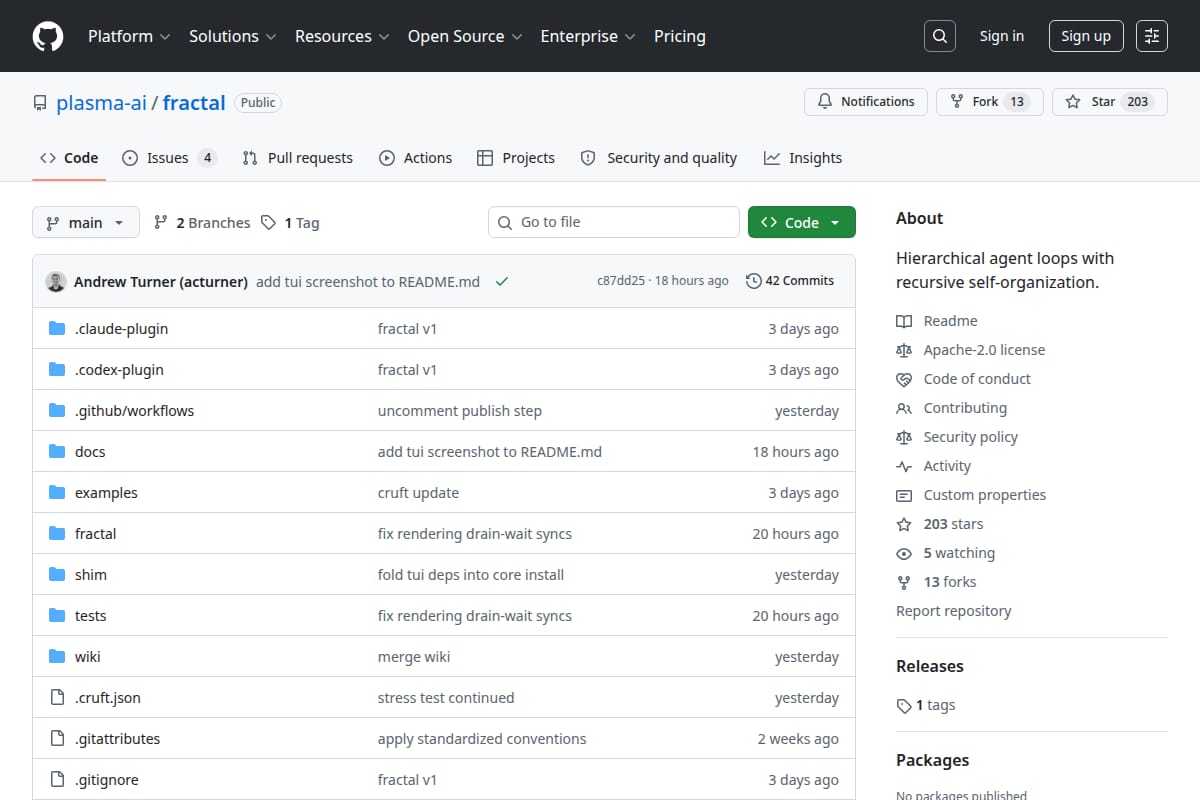Open the Report repository link
This screenshot has width=1200, height=800.
tap(954, 611)
